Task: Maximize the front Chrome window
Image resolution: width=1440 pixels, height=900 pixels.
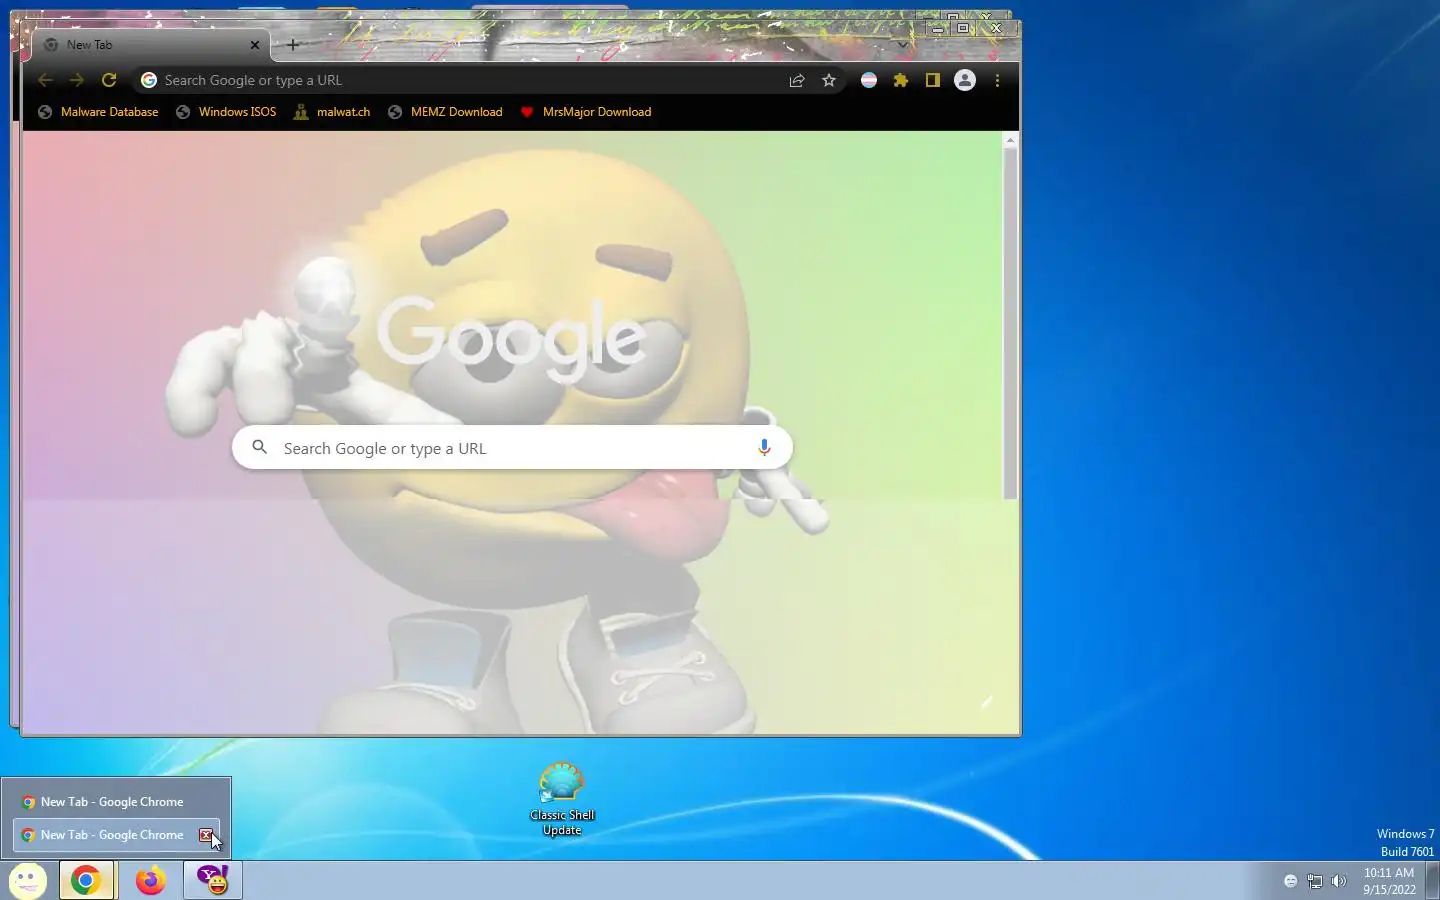Action: coord(964,29)
